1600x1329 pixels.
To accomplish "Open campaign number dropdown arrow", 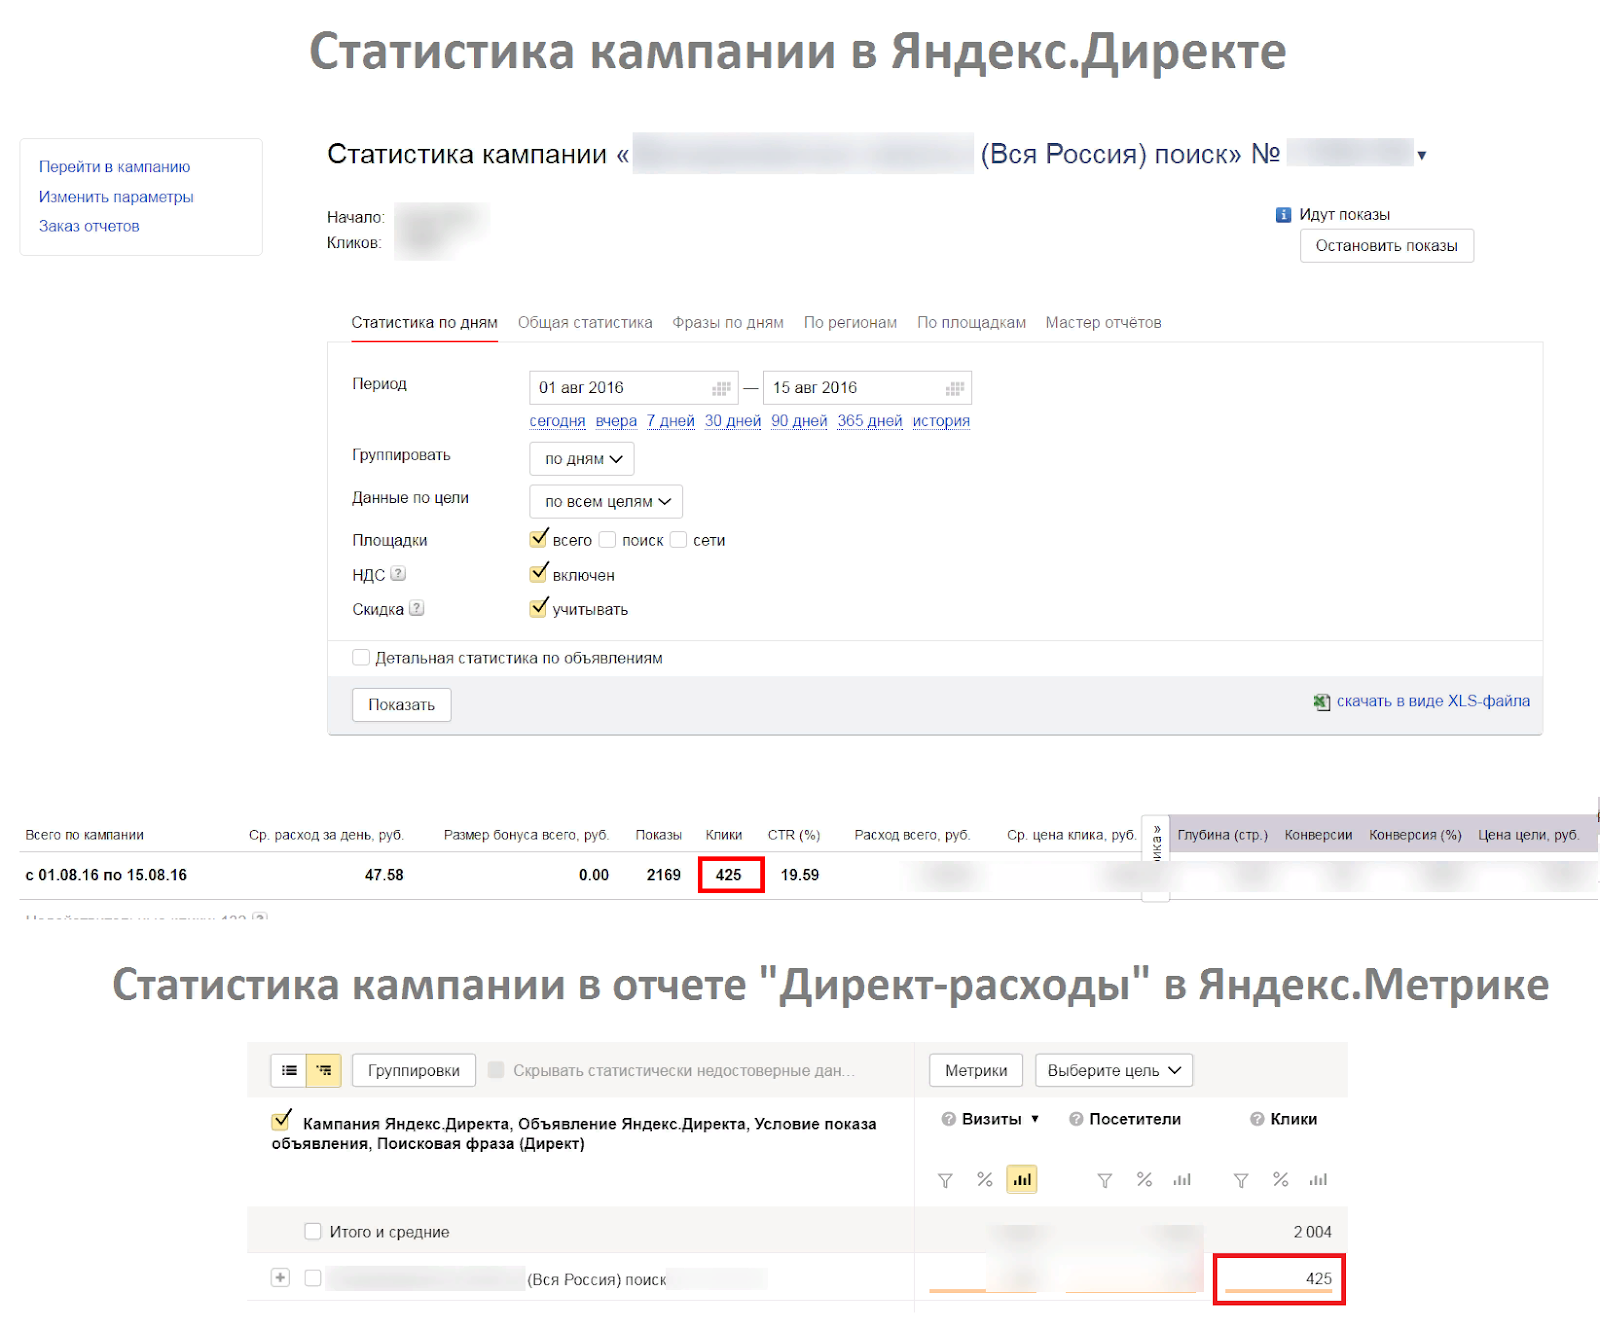I will click(x=1421, y=155).
